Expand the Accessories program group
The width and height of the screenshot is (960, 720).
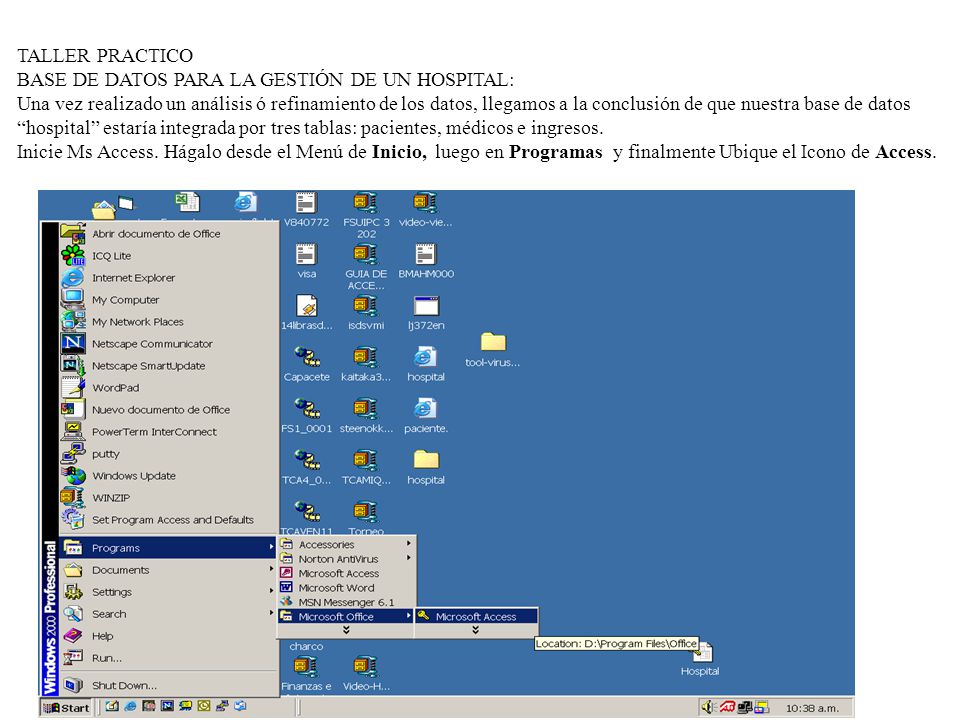point(347,544)
